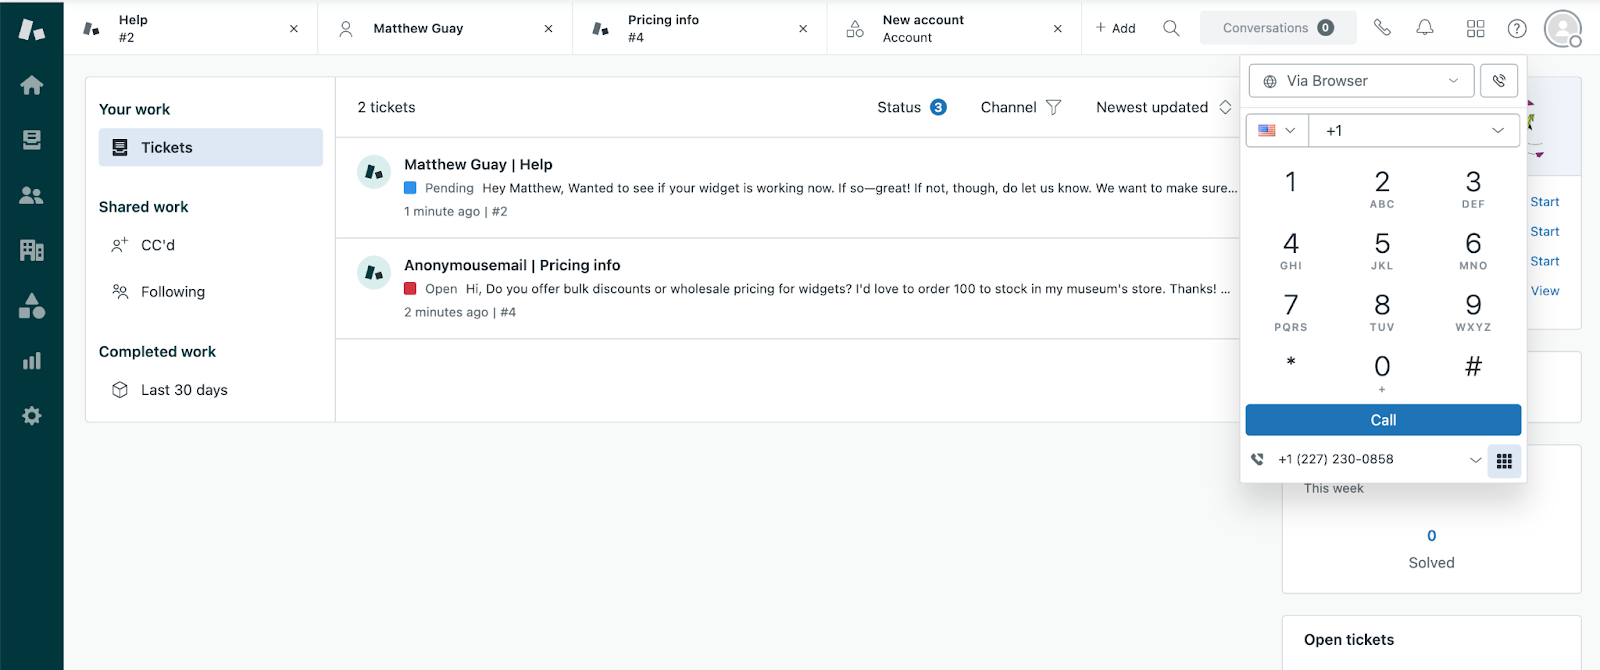Open the notifications bell icon

[1425, 28]
